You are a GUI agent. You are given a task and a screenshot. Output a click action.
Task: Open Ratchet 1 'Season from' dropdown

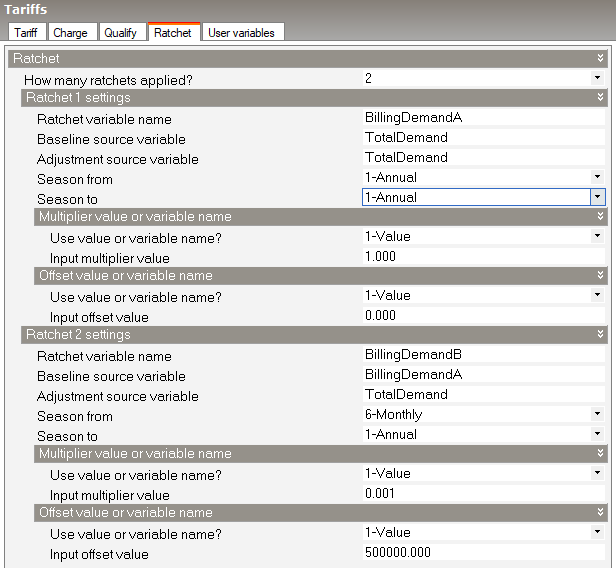(x=597, y=177)
